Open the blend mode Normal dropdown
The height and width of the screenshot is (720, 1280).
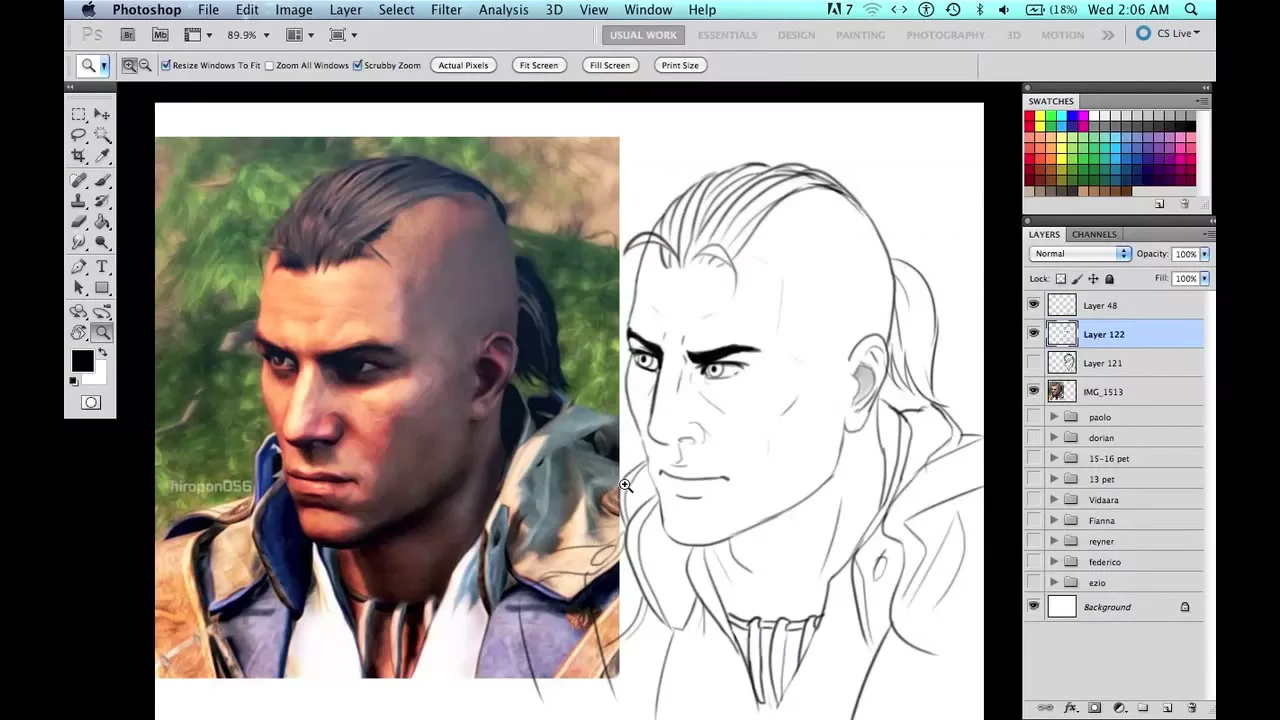point(1080,254)
